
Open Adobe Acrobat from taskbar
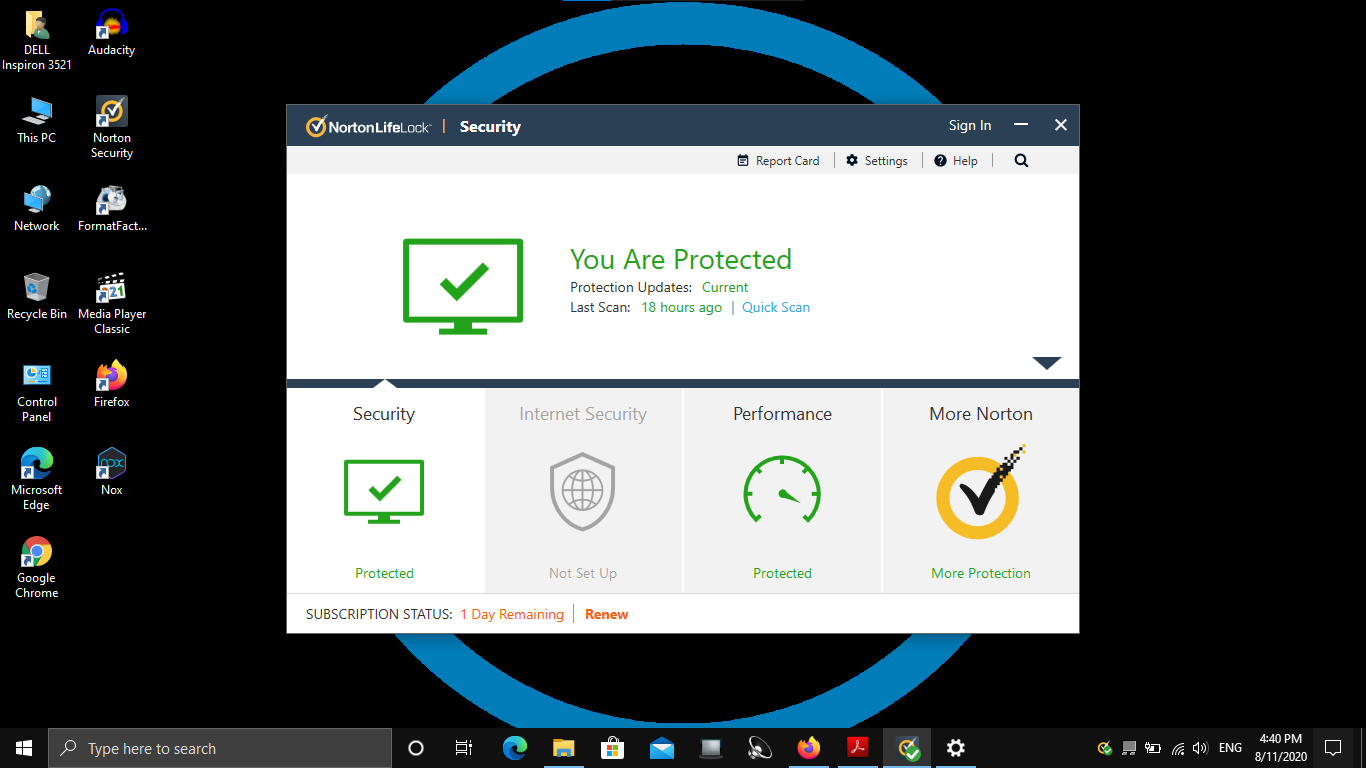858,748
